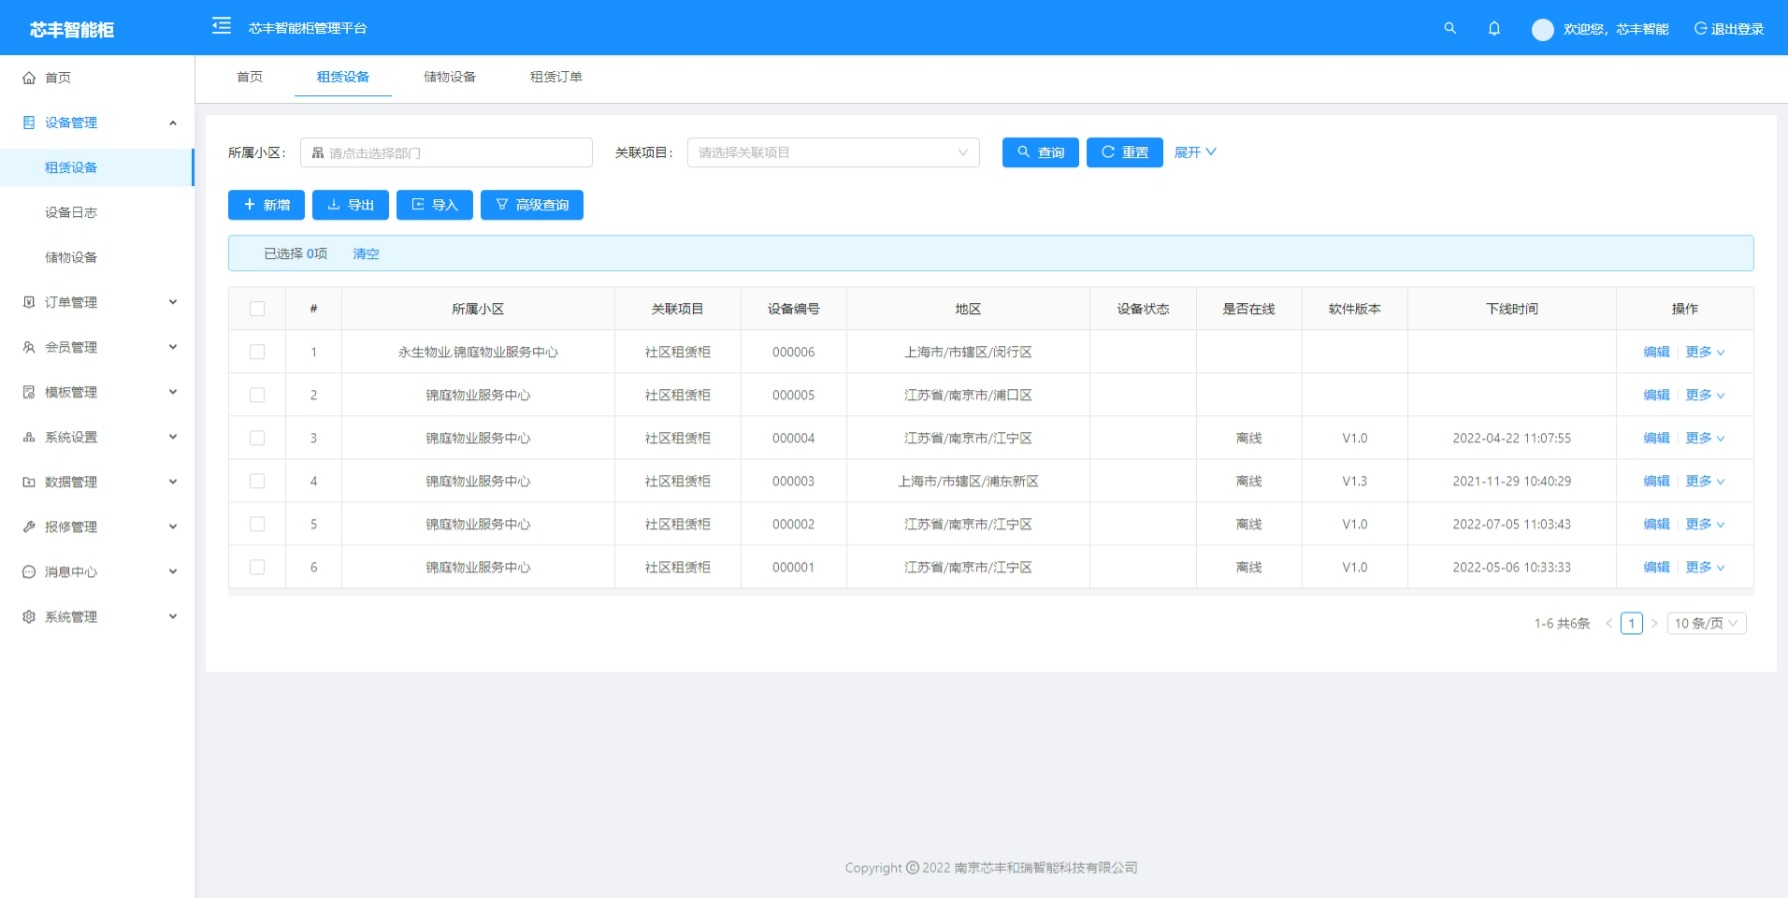Image resolution: width=1788 pixels, height=898 pixels.
Task: Click the 退出登录 logout button
Action: [x=1729, y=29]
